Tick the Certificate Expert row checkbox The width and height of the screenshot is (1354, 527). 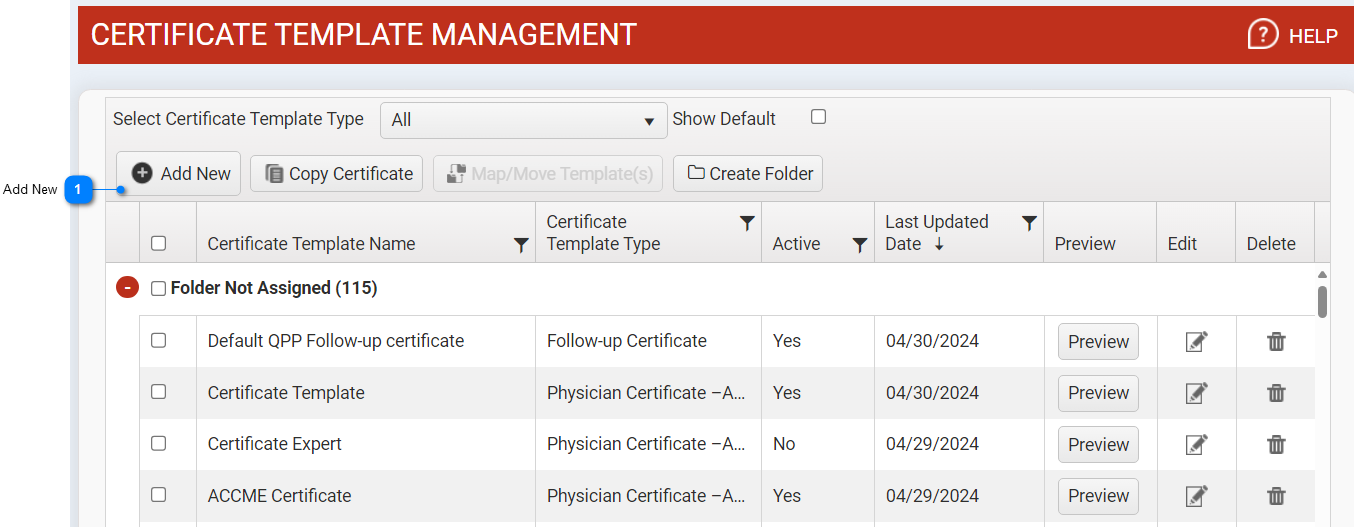click(158, 443)
